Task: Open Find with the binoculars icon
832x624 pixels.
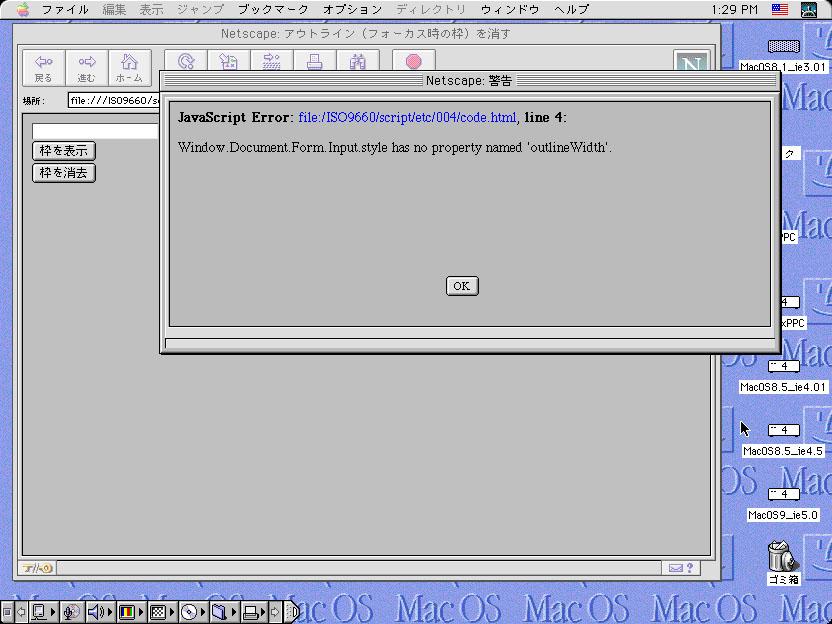Action: point(358,61)
